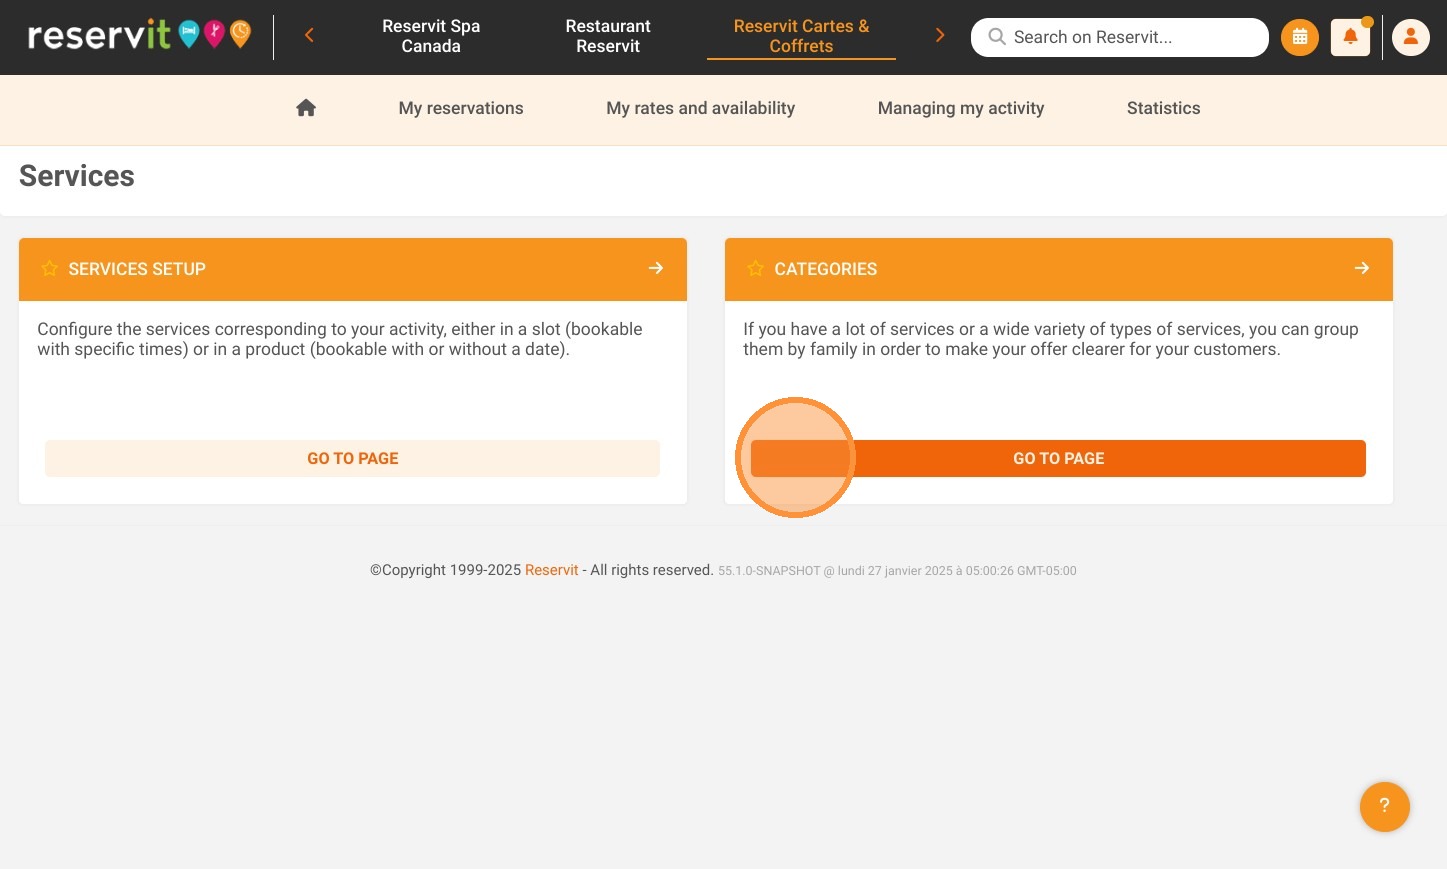Image resolution: width=1447 pixels, height=869 pixels.
Task: Go to the home page icon
Action: point(306,108)
